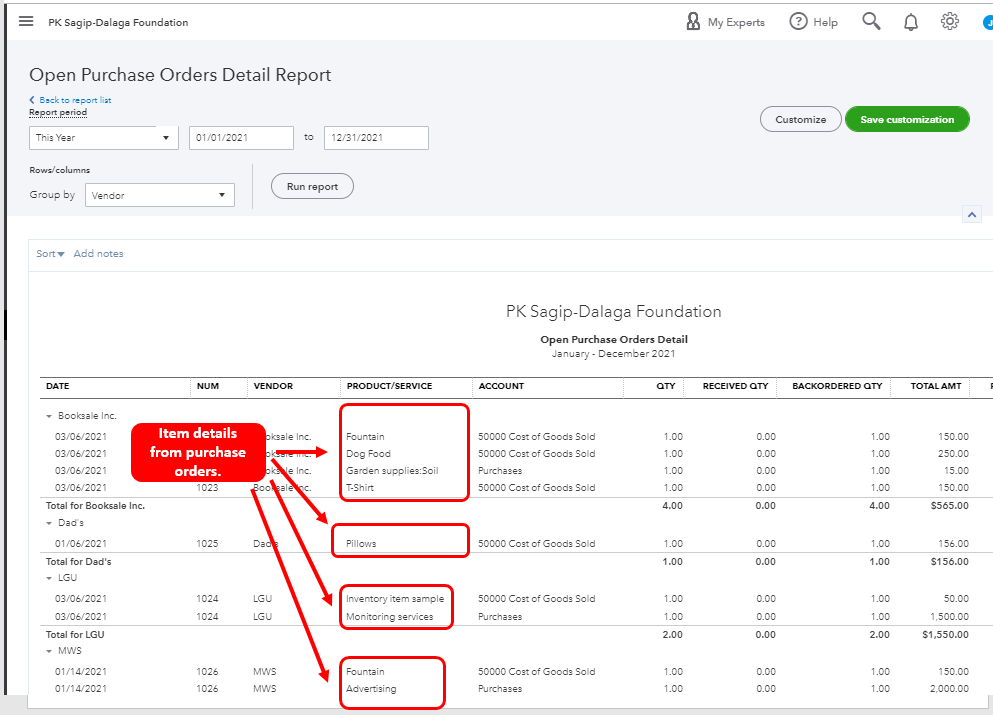993x715 pixels.
Task: Open the Help icon
Action: pos(798,22)
